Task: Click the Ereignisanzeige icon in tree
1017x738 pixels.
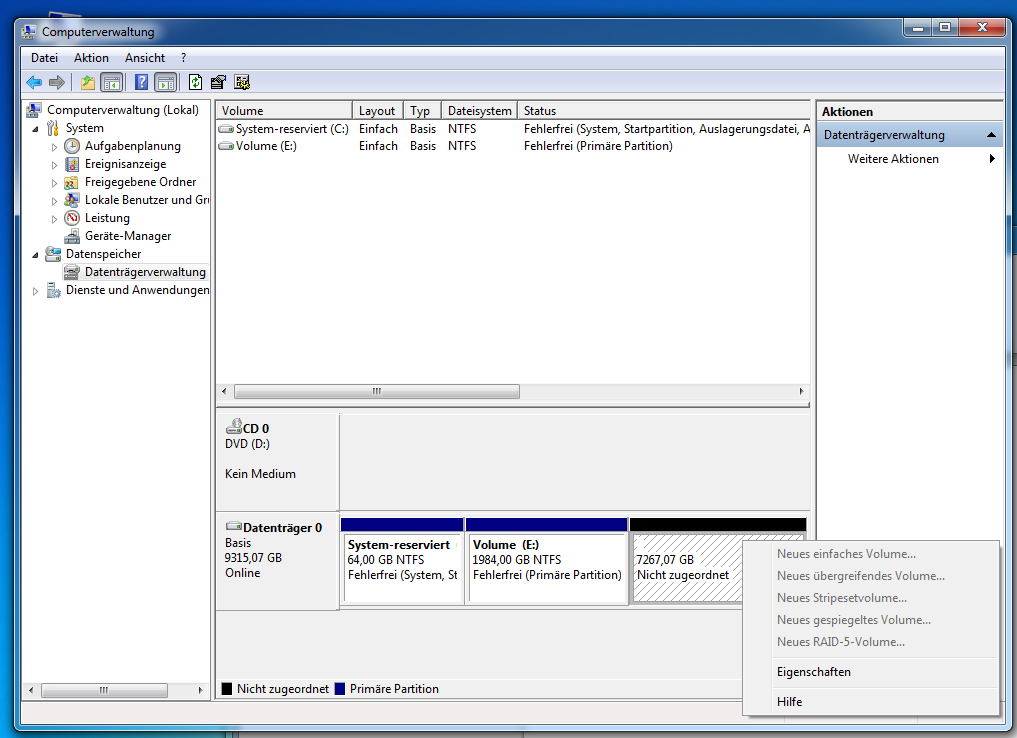Action: (72, 164)
